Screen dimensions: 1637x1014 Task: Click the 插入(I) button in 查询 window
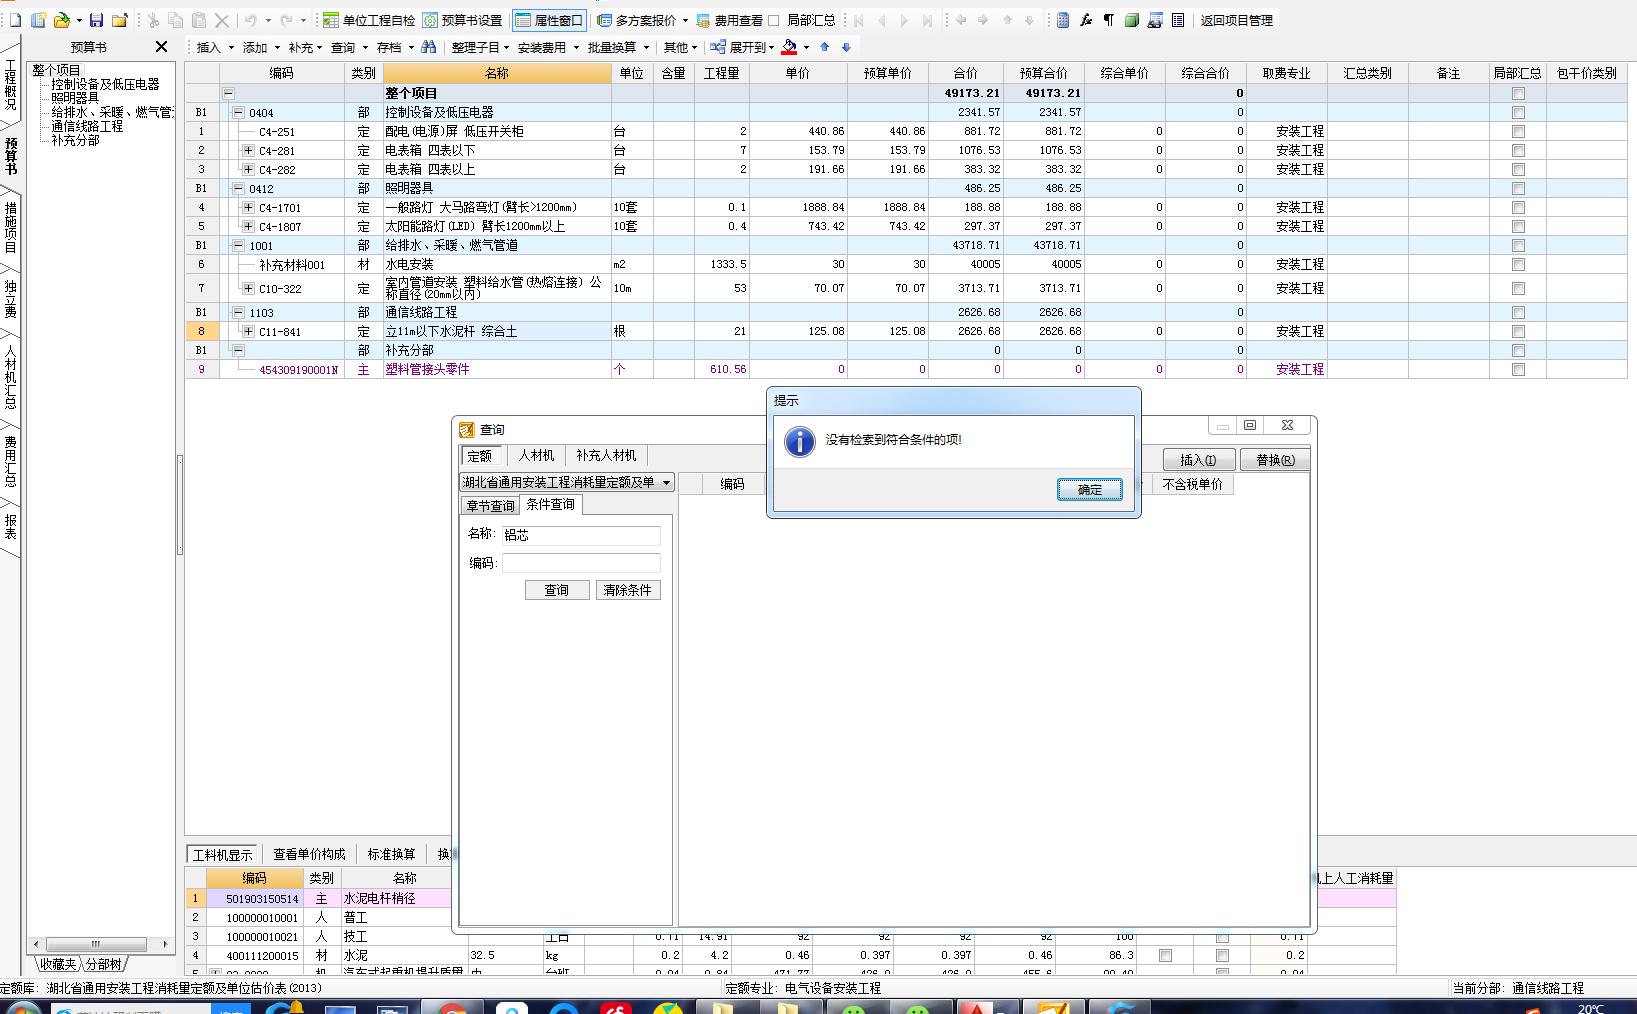click(1198, 460)
